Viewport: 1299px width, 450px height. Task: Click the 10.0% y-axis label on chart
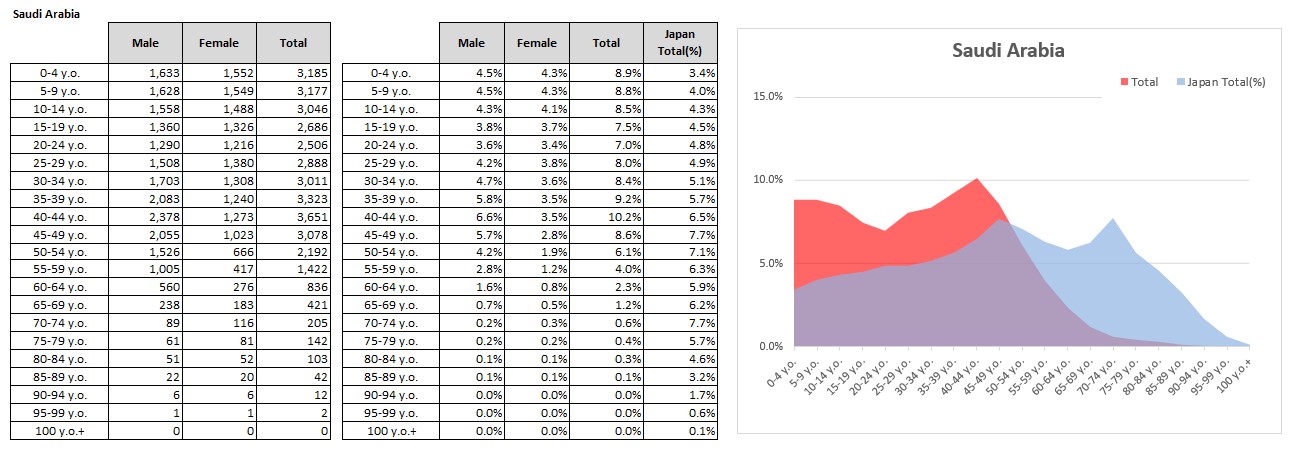(768, 180)
